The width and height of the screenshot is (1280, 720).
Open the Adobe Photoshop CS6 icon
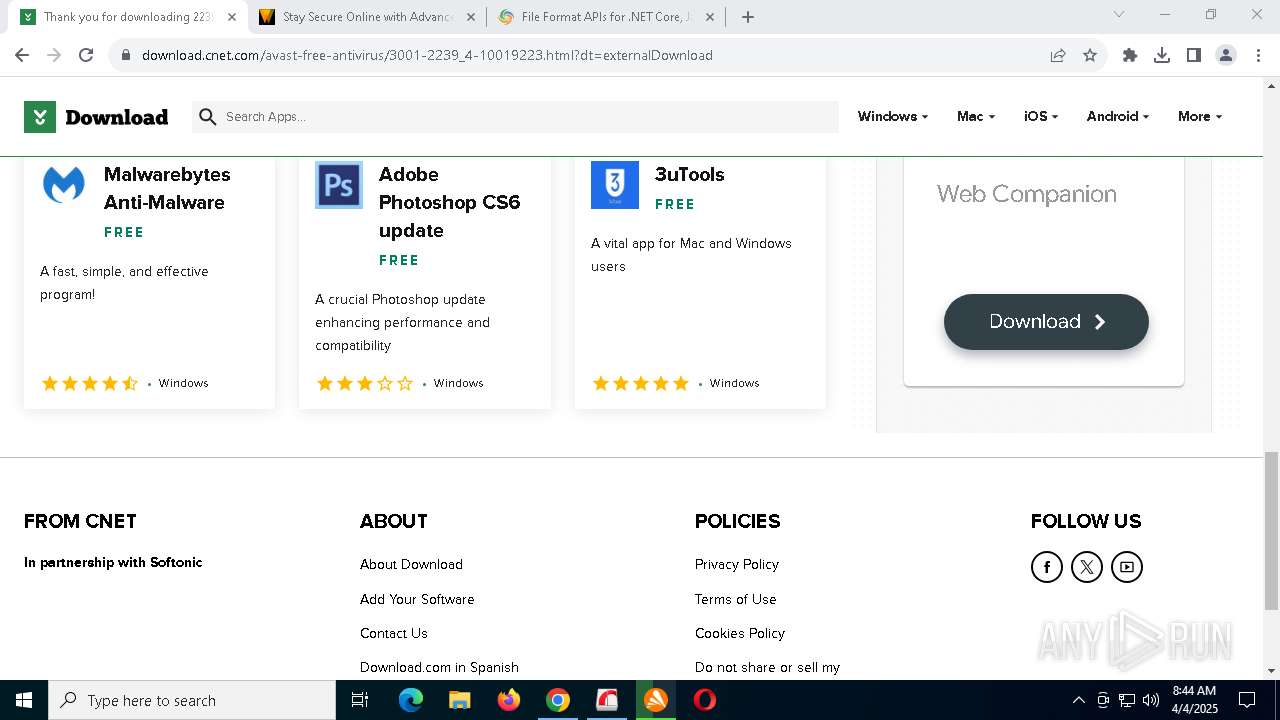click(339, 185)
